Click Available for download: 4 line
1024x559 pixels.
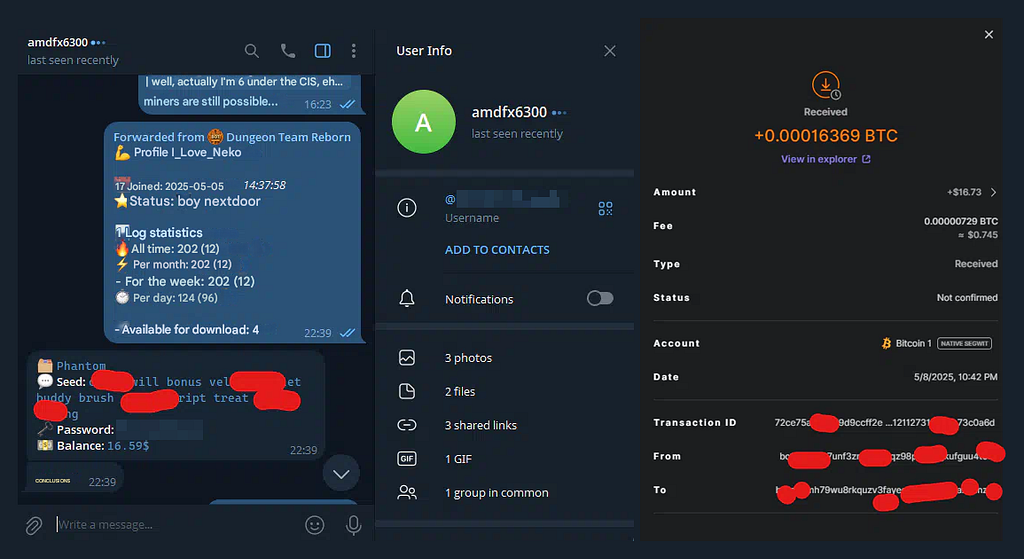pos(187,330)
